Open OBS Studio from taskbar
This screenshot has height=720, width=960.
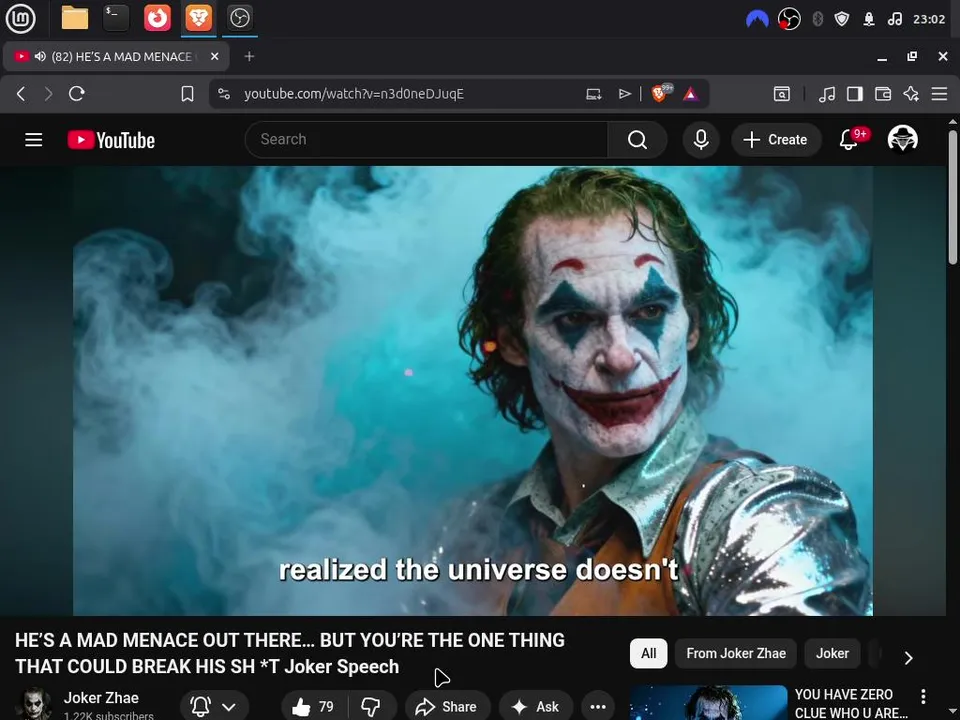(239, 18)
